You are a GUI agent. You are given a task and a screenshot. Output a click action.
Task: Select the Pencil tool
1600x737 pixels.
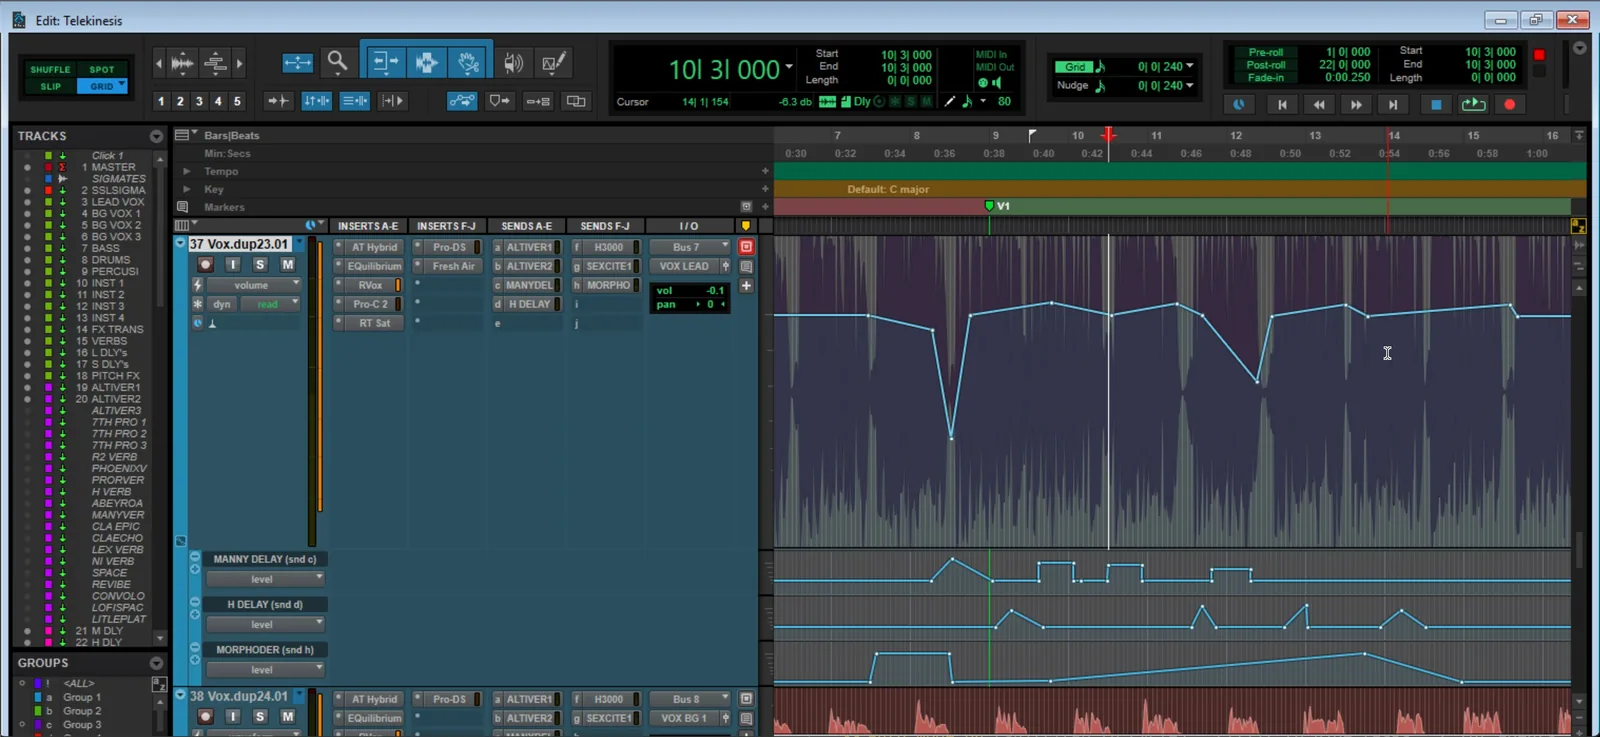pos(553,63)
